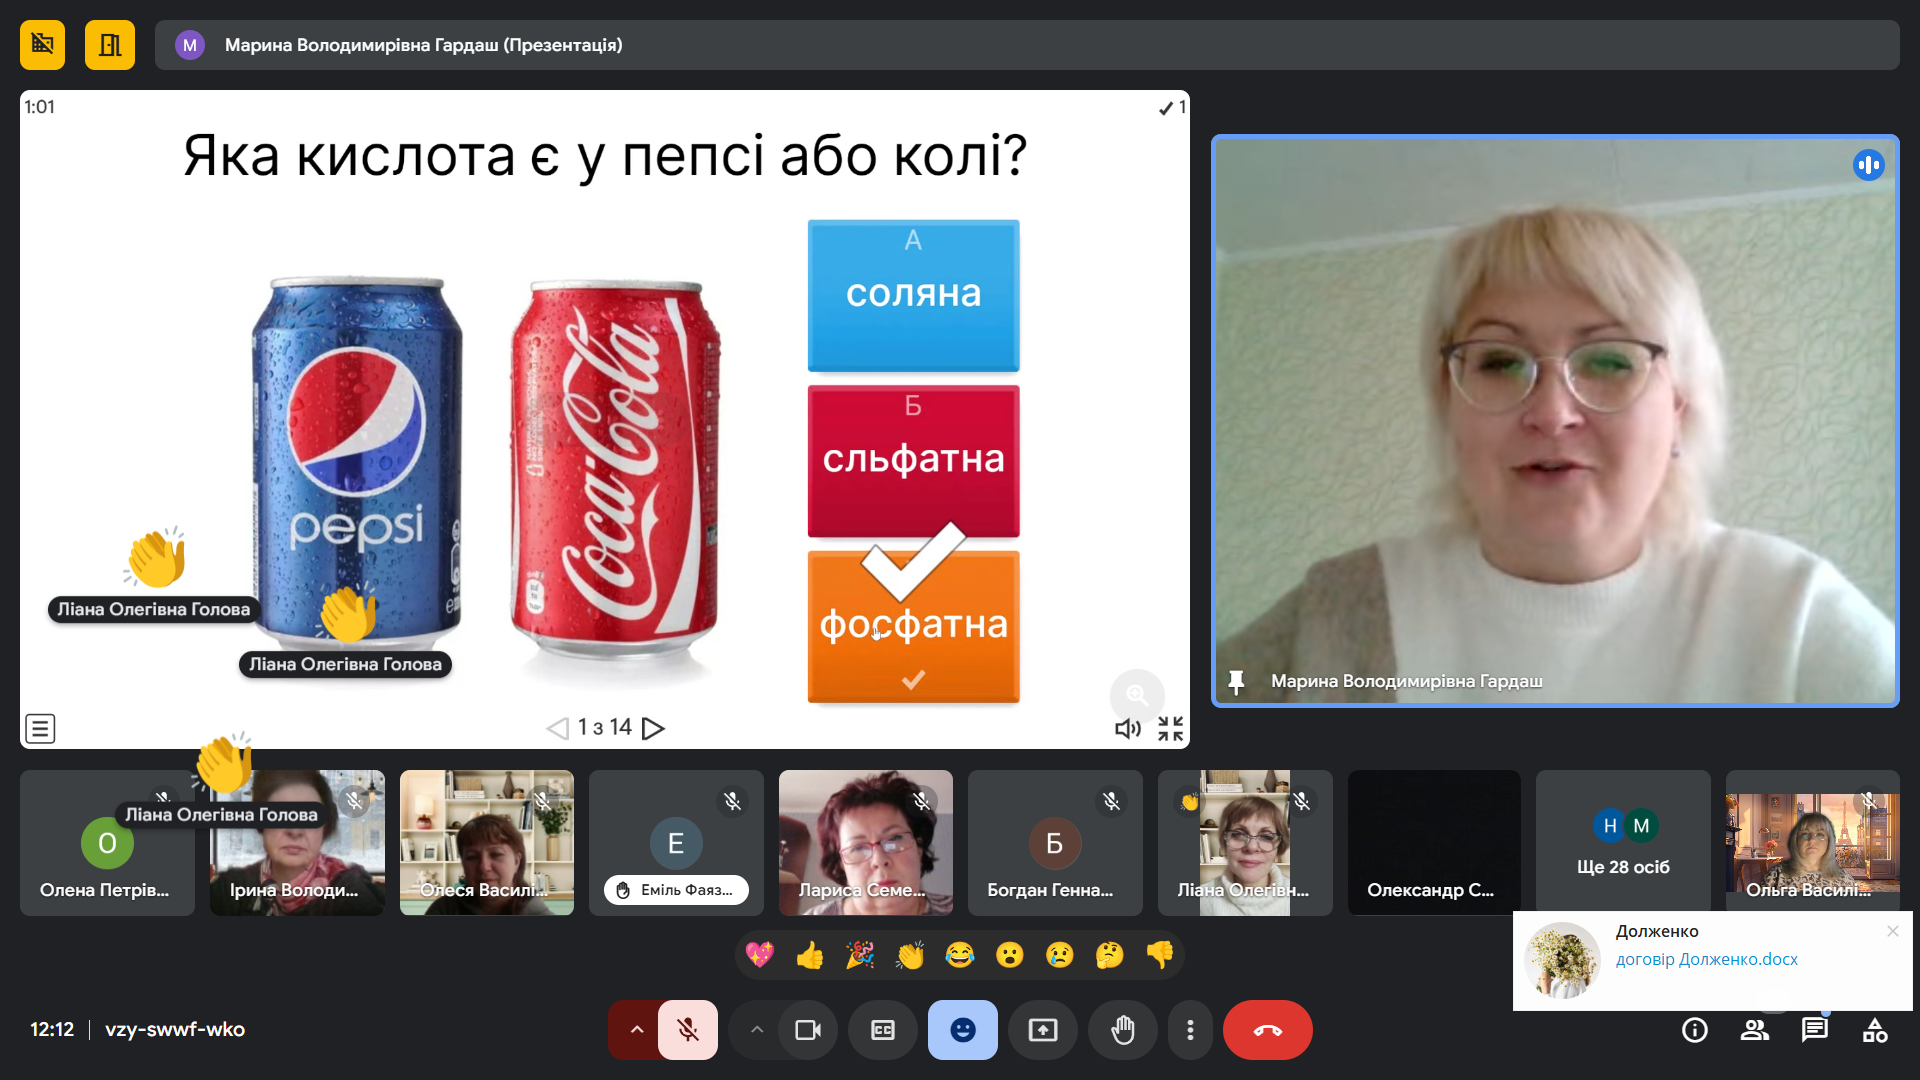Click the speaking indicator on Марина's tile
This screenshot has width=1920, height=1080.
pyautogui.click(x=1868, y=165)
